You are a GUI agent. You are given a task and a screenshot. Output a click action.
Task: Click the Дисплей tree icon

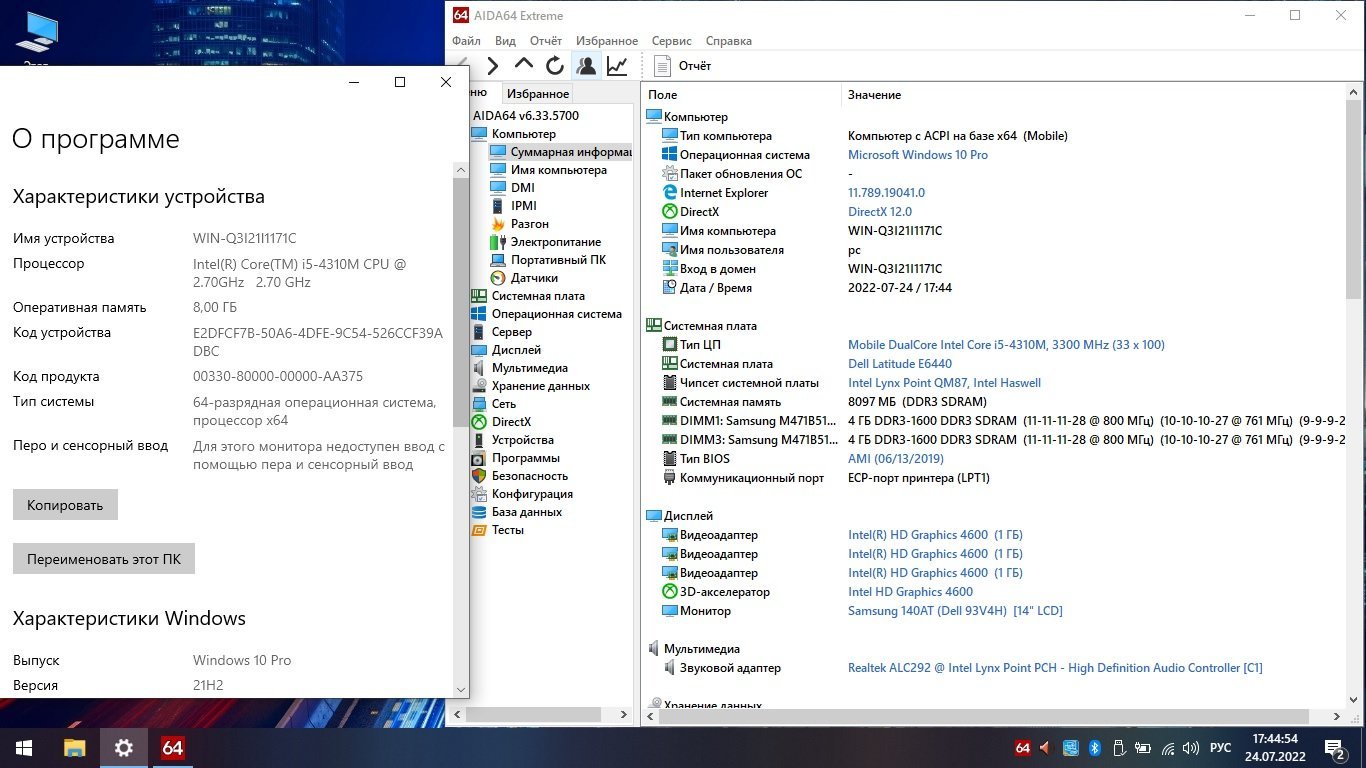479,350
